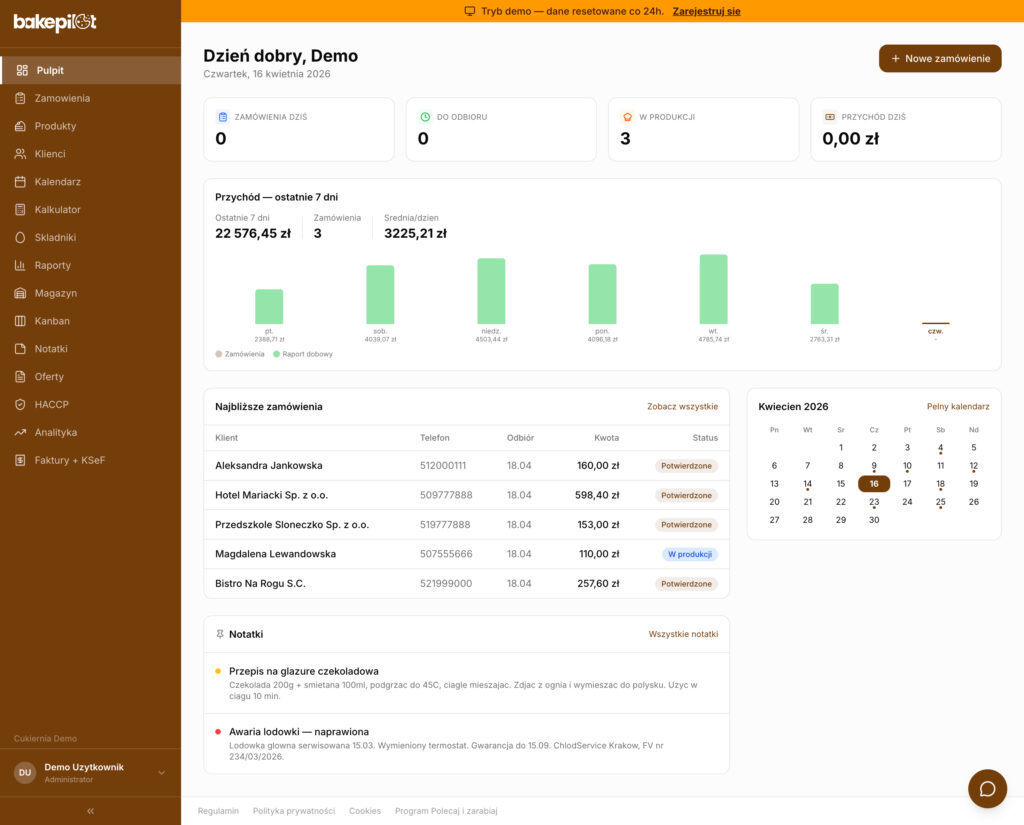Viewport: 1024px width, 825px height.
Task: Click the DU user avatar
Action: pos(25,773)
